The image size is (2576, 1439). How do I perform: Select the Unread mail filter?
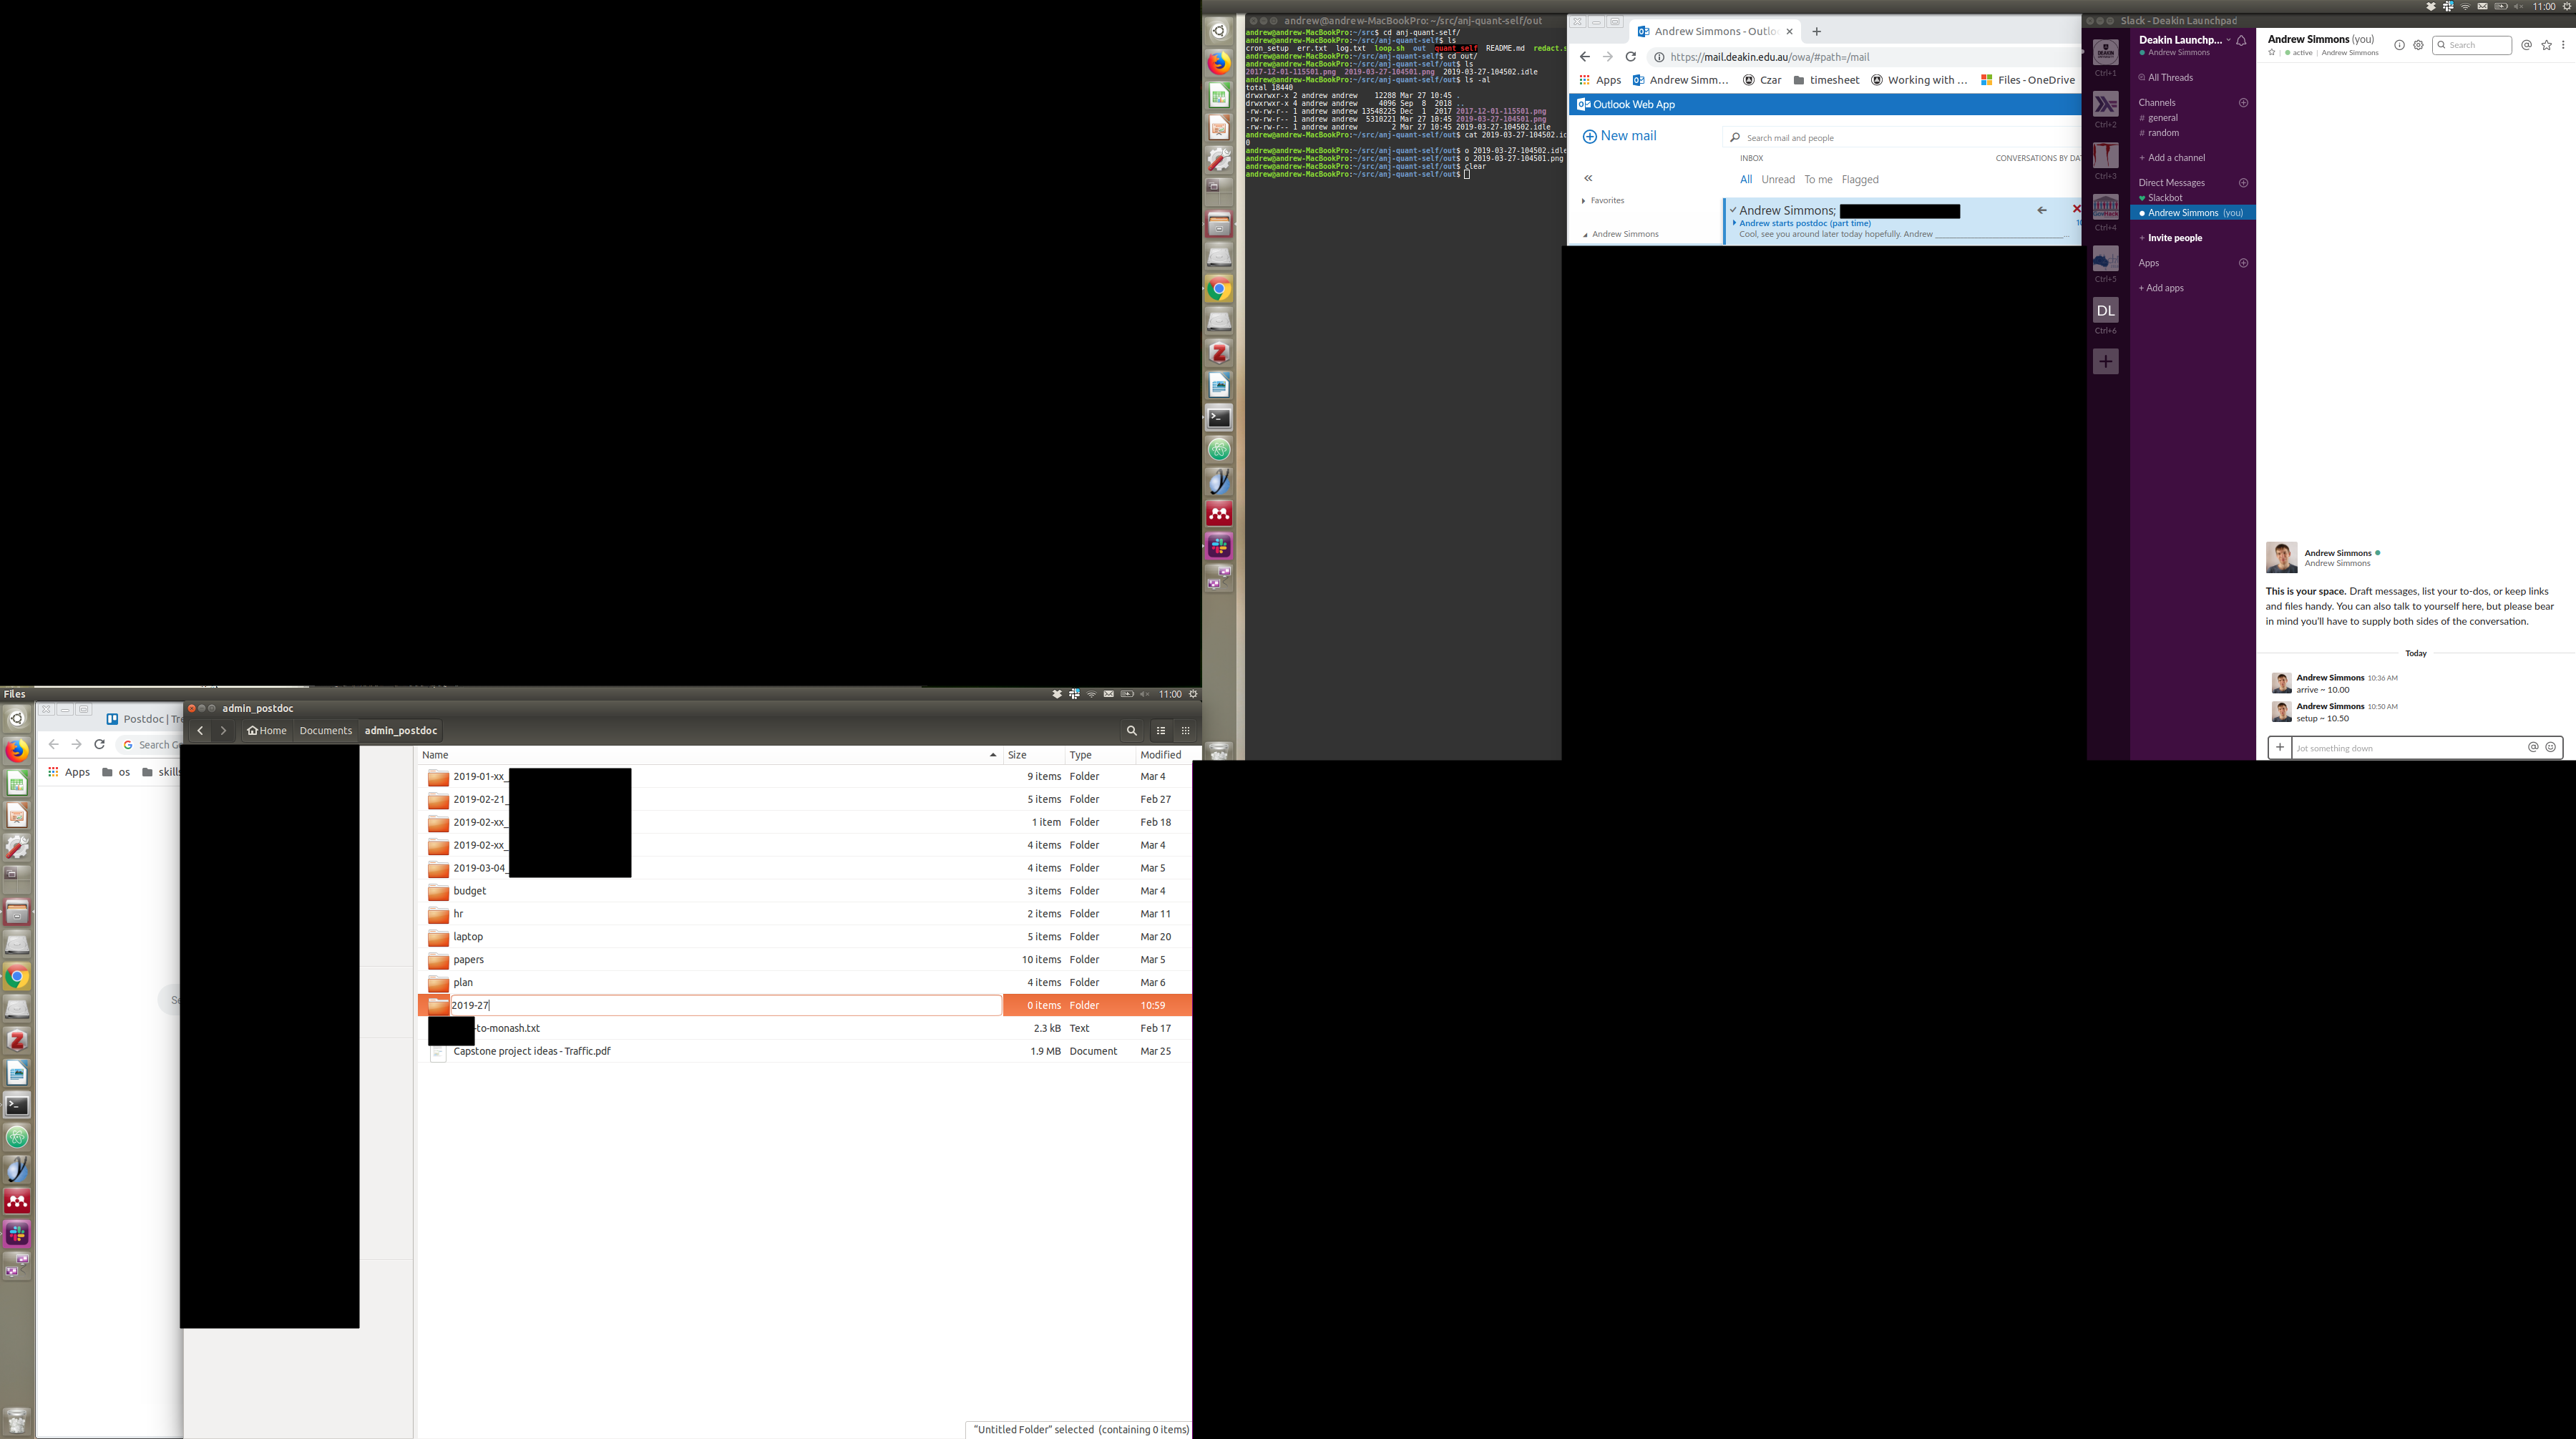point(1777,180)
